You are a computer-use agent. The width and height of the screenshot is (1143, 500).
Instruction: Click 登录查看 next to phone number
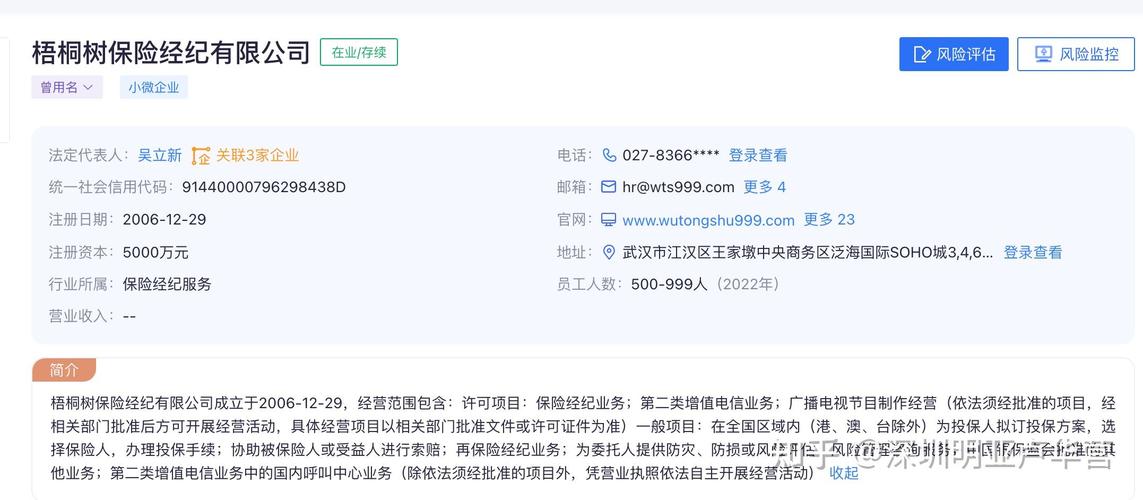coord(758,155)
